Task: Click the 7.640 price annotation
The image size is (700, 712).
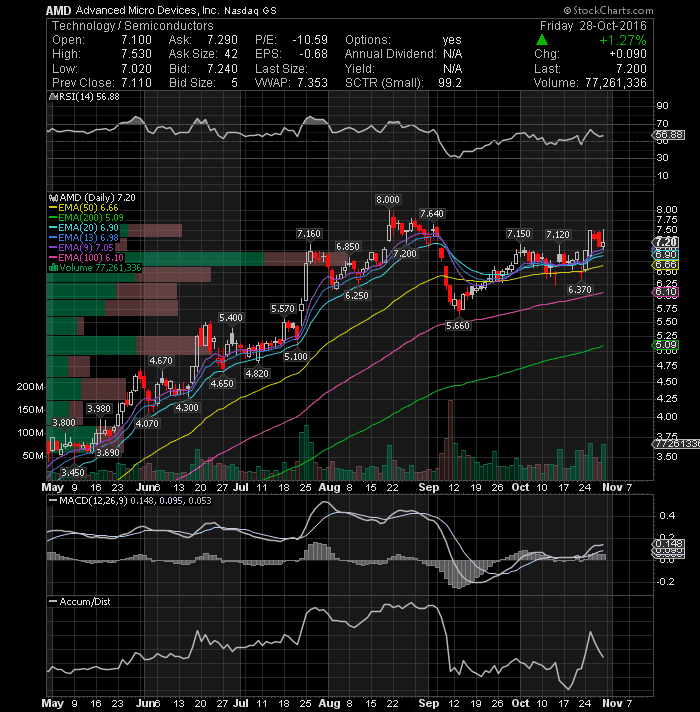Action: tap(432, 214)
